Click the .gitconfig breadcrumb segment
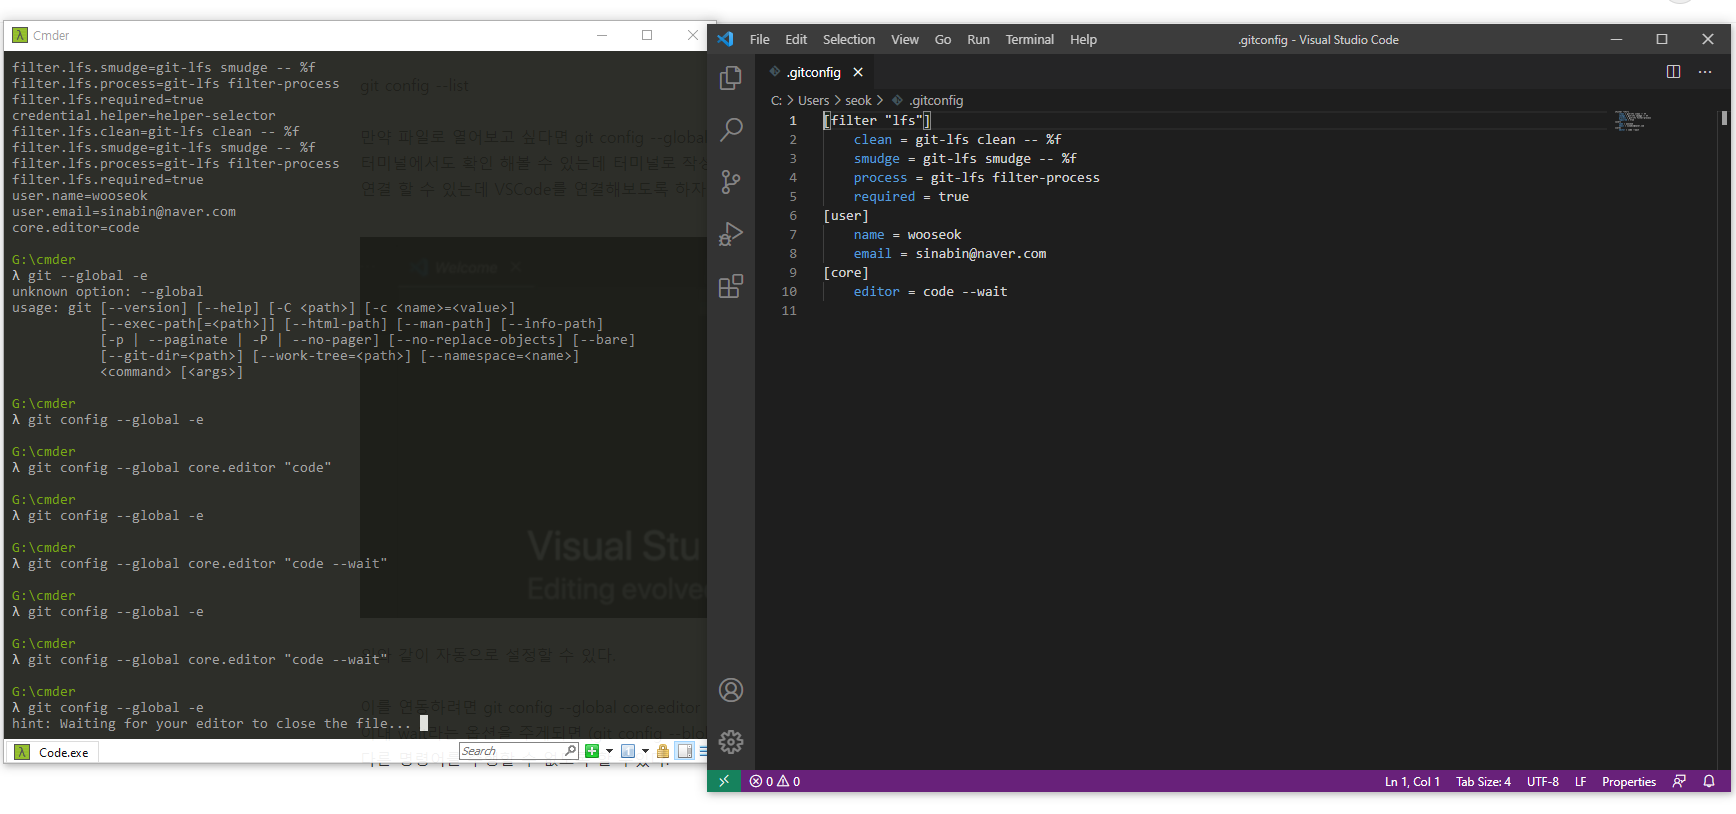 [928, 100]
